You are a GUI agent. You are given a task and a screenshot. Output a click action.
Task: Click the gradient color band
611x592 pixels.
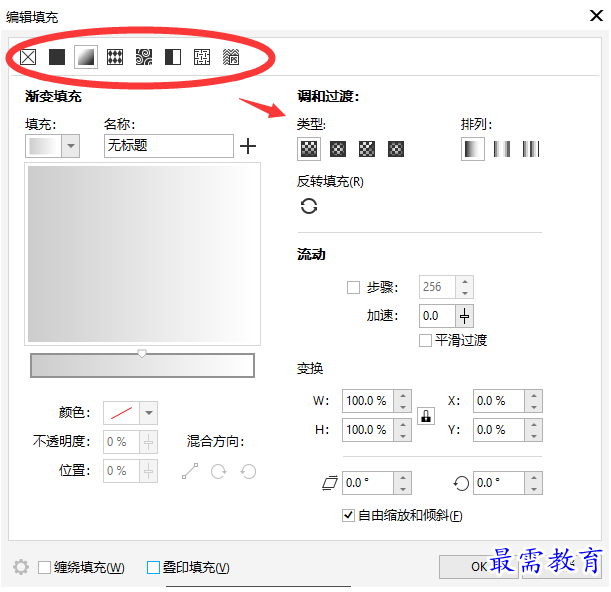pyautogui.click(x=142, y=366)
